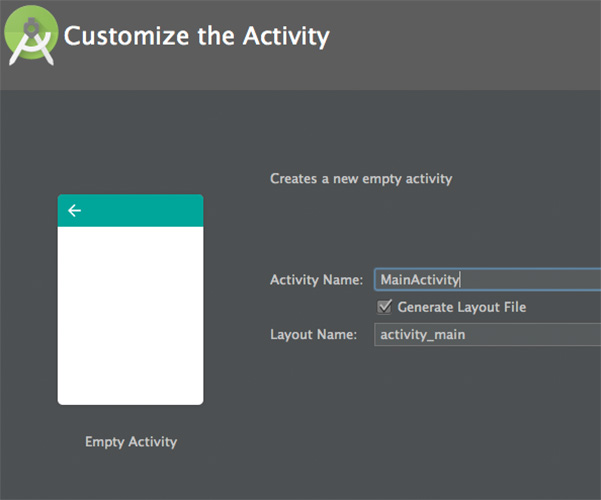This screenshot has width=601, height=500.
Task: Click the checkmark box beside Generate Layout File
Action: coord(384,307)
